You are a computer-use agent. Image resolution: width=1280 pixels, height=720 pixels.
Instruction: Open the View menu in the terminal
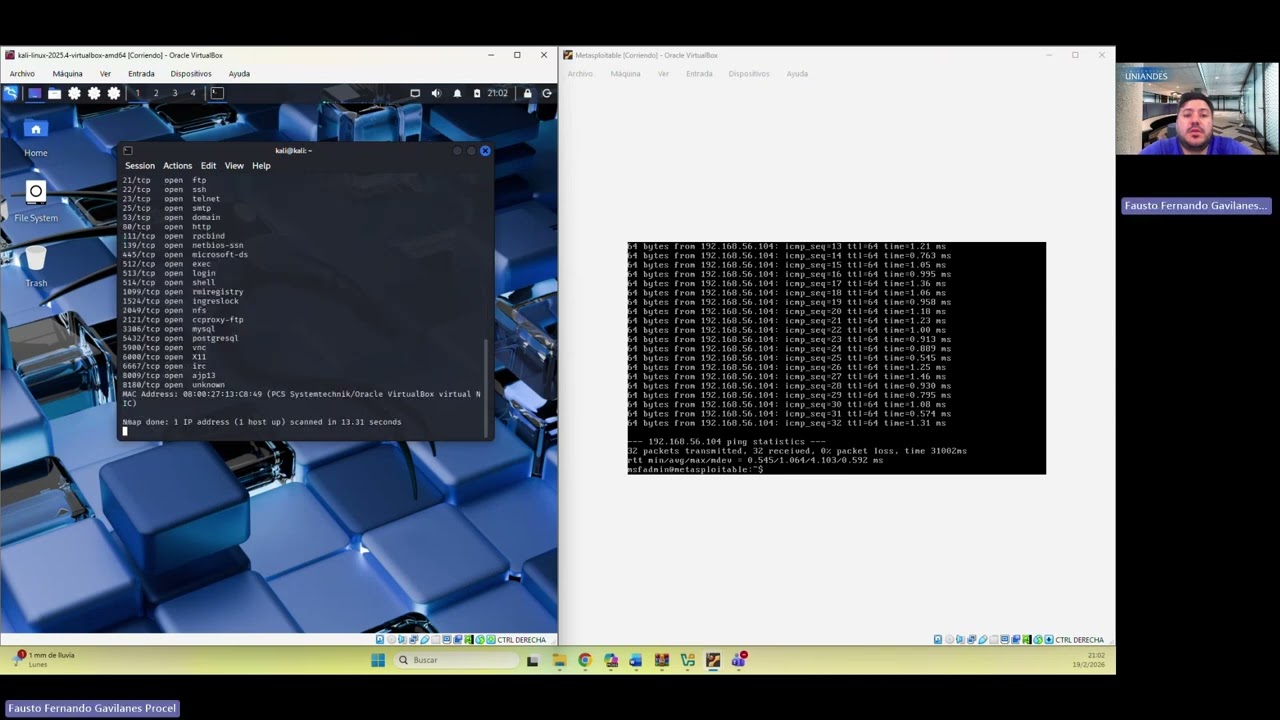(234, 166)
